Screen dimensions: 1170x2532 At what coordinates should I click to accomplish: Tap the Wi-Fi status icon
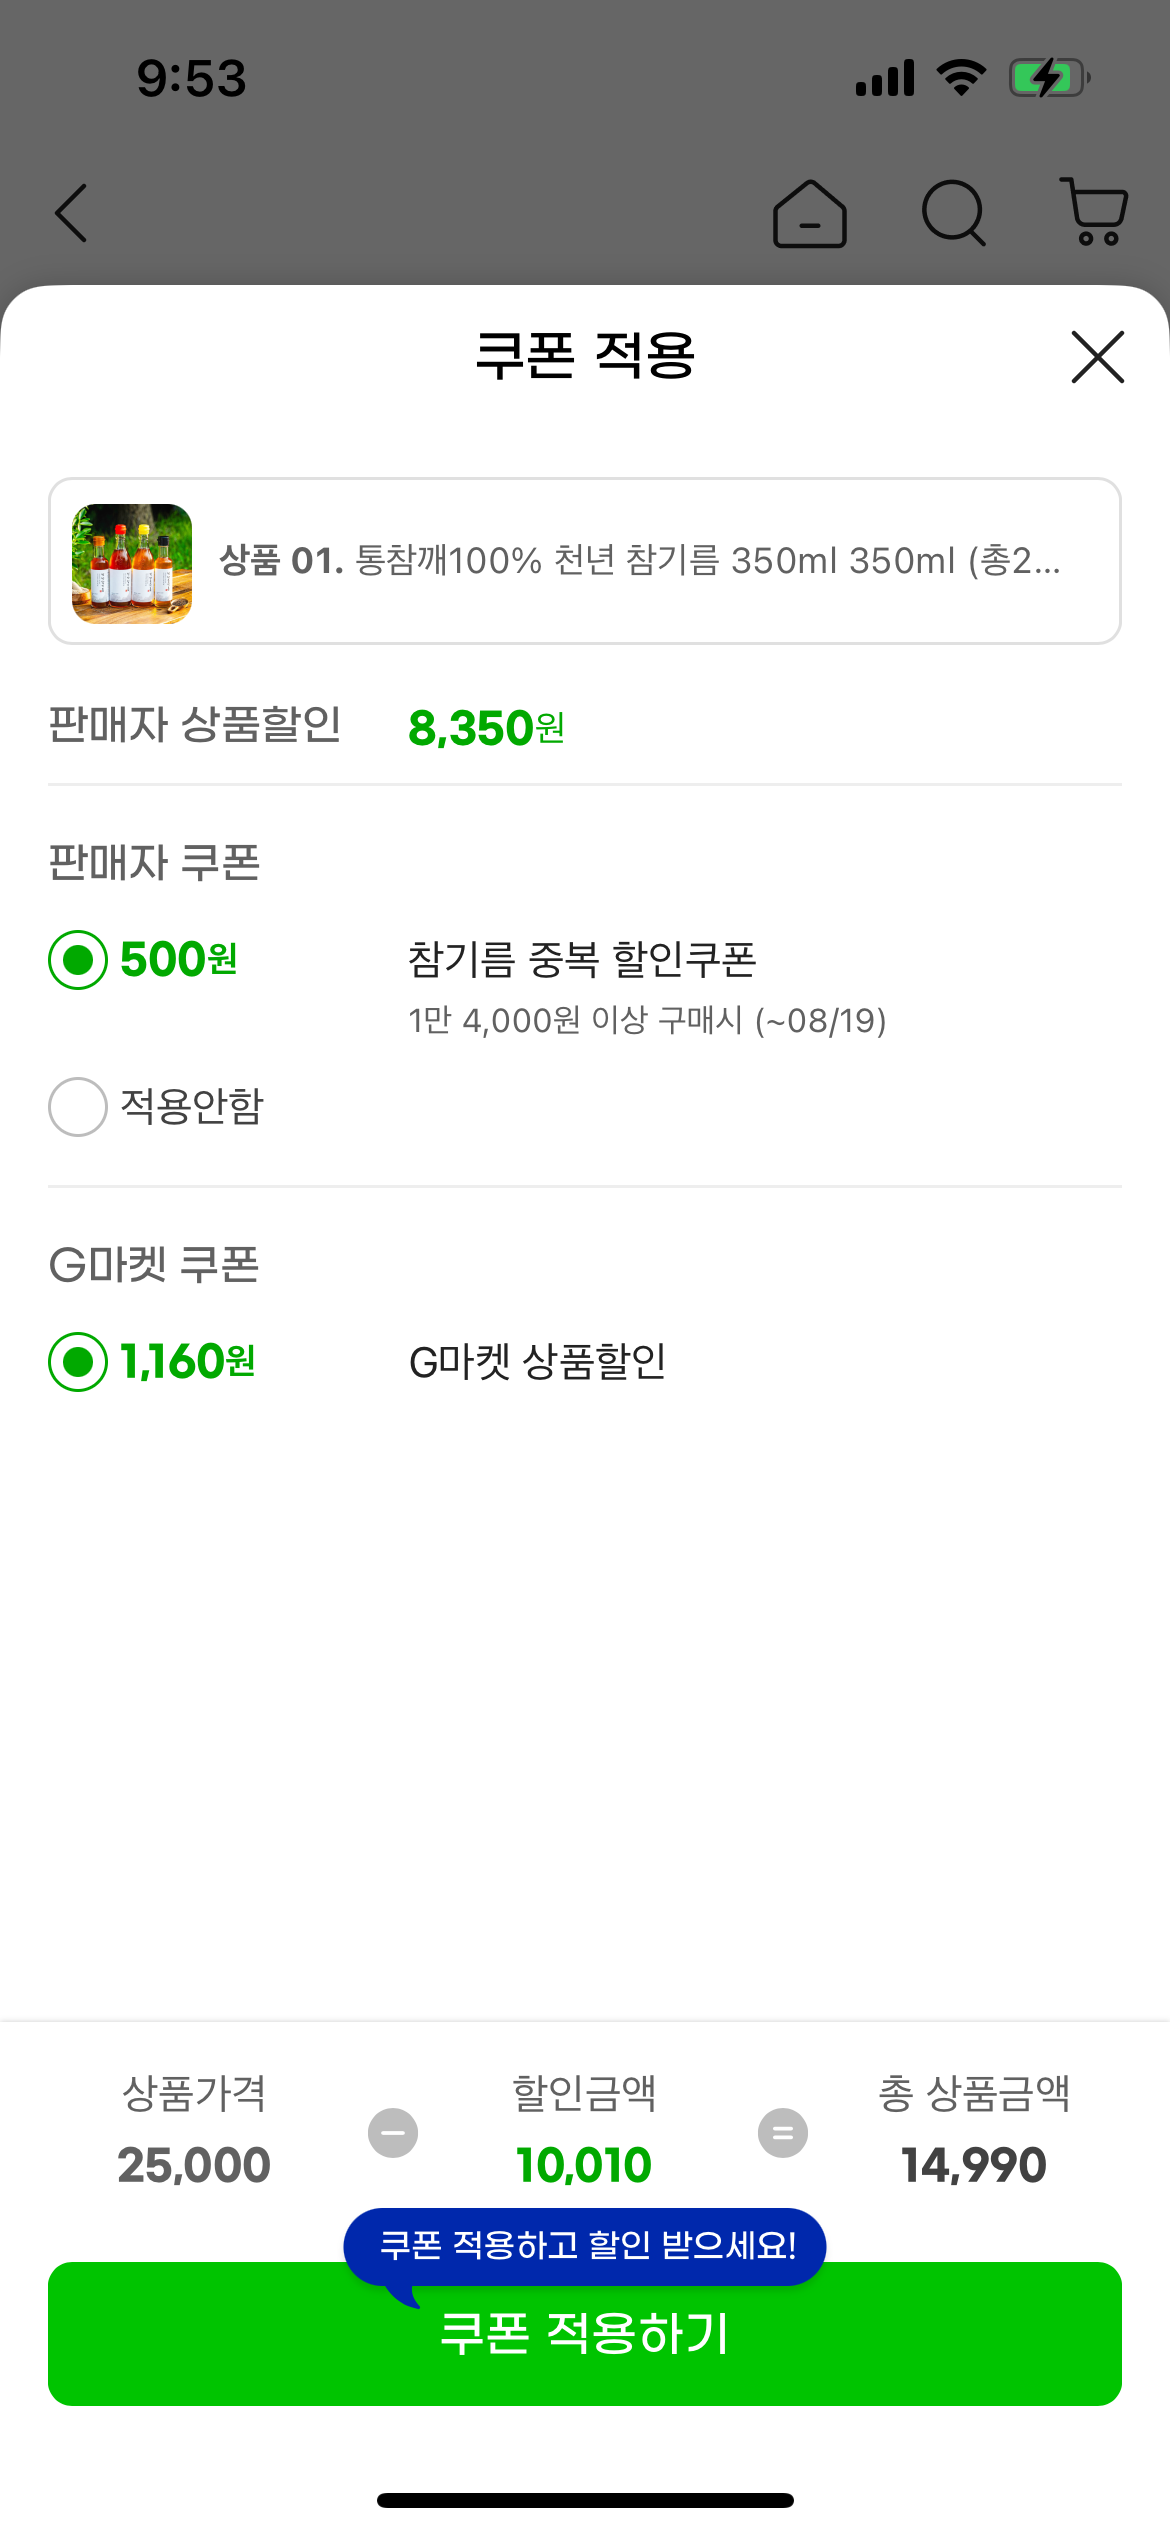point(961,78)
